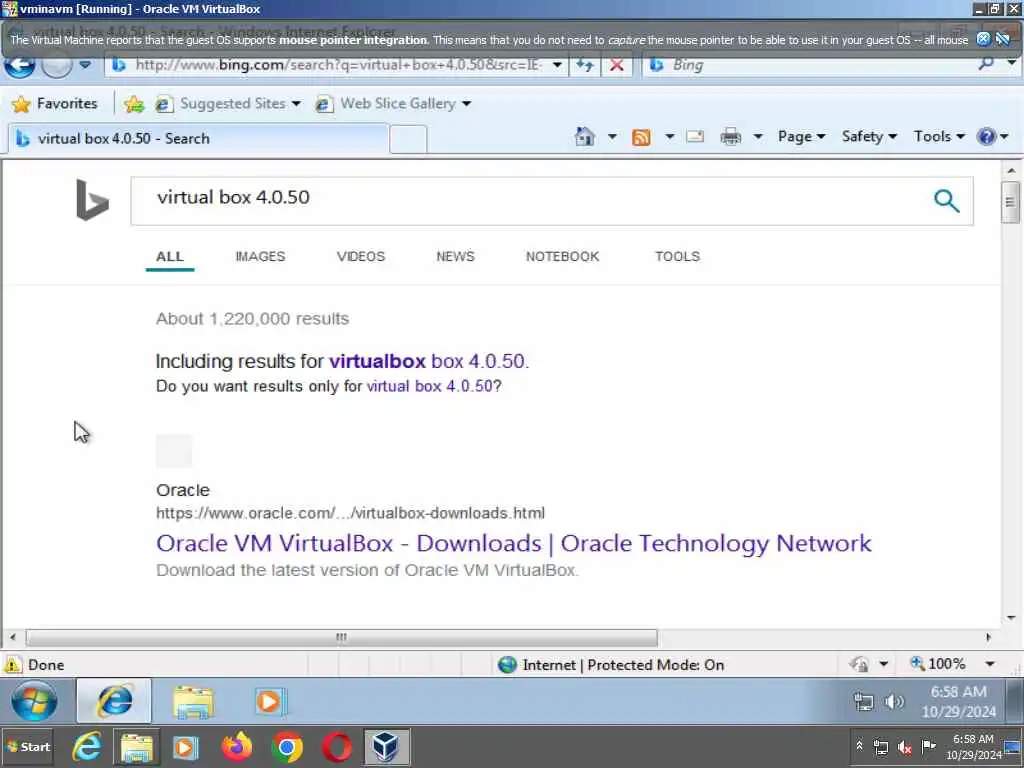Open the host Start button

(27, 747)
